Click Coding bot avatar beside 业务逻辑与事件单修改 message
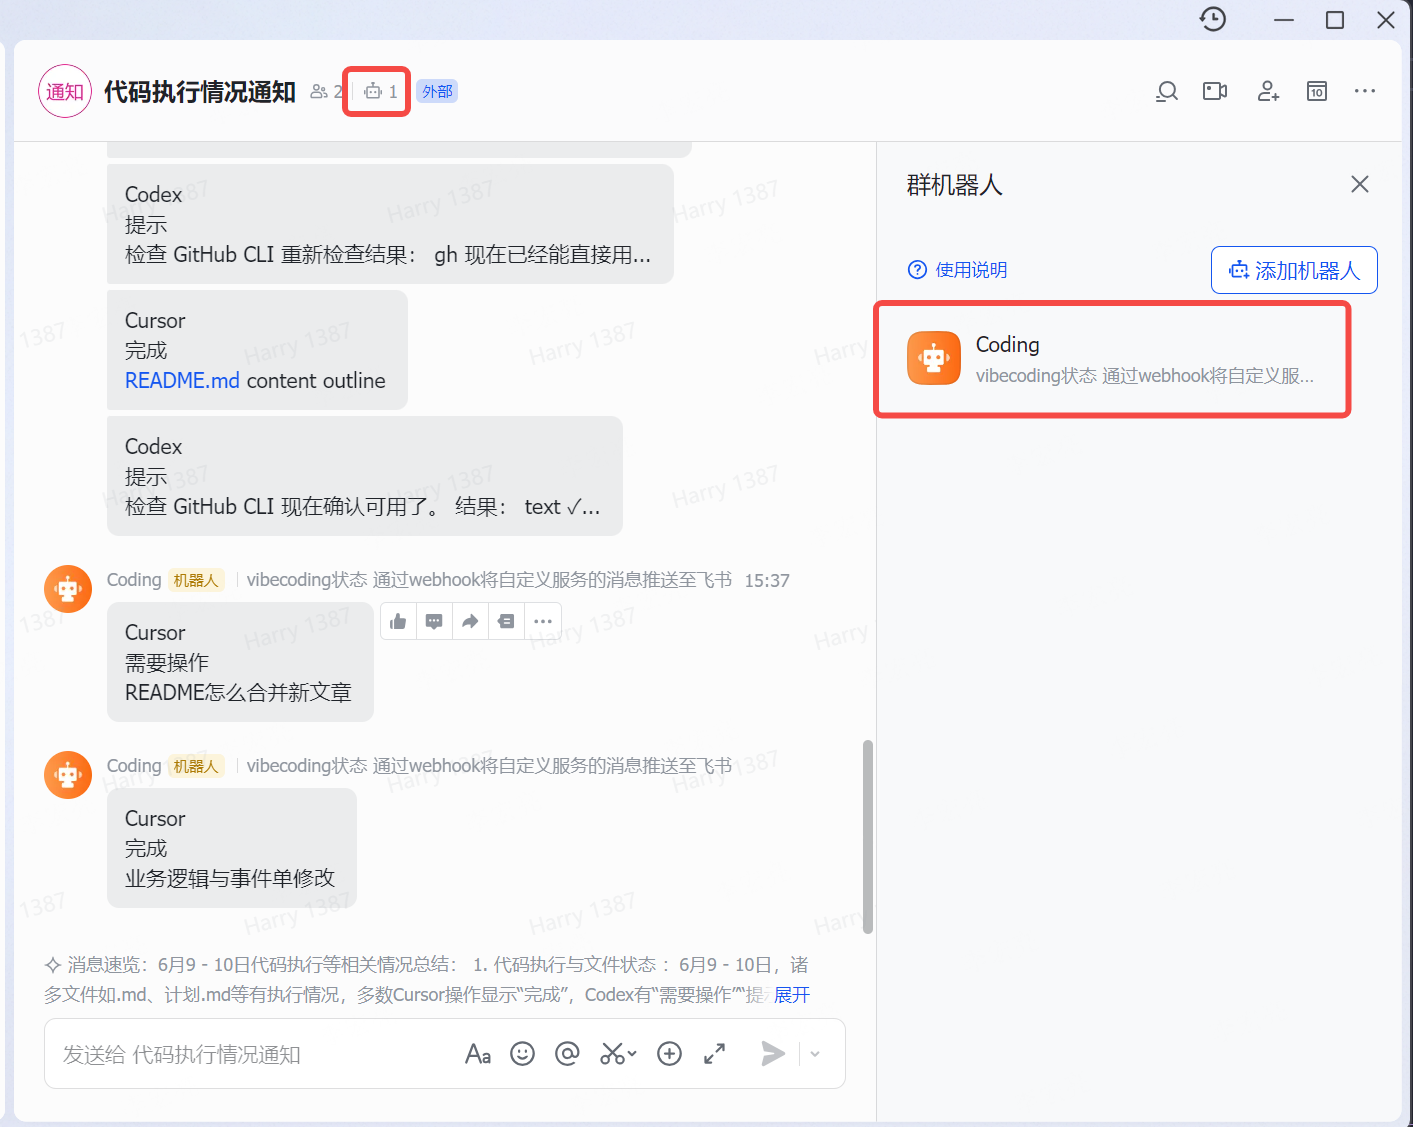The height and width of the screenshot is (1127, 1413). [x=68, y=775]
